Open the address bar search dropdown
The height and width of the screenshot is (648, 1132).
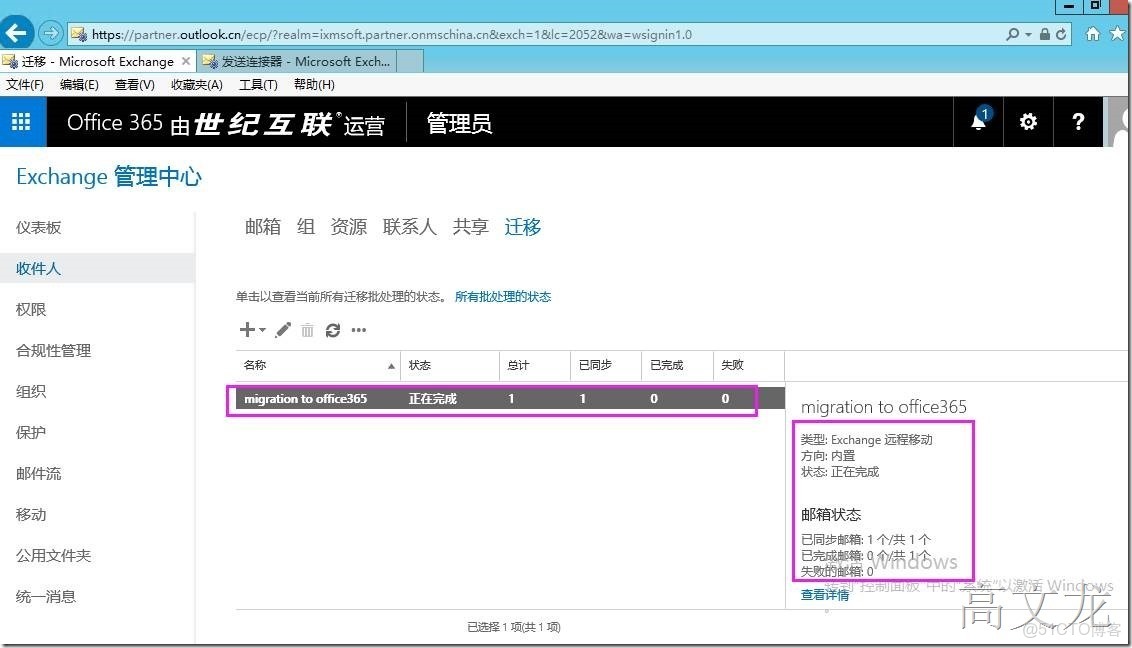[1026, 33]
